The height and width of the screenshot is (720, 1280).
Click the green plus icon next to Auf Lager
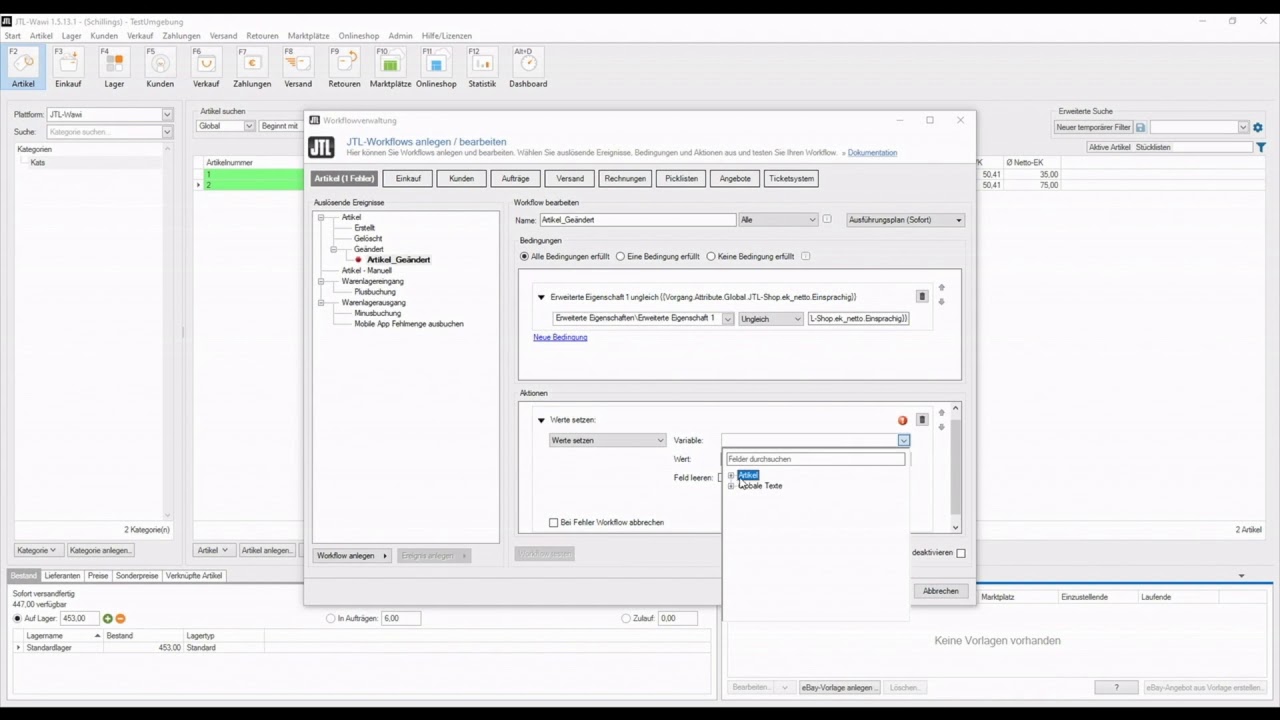pos(108,618)
